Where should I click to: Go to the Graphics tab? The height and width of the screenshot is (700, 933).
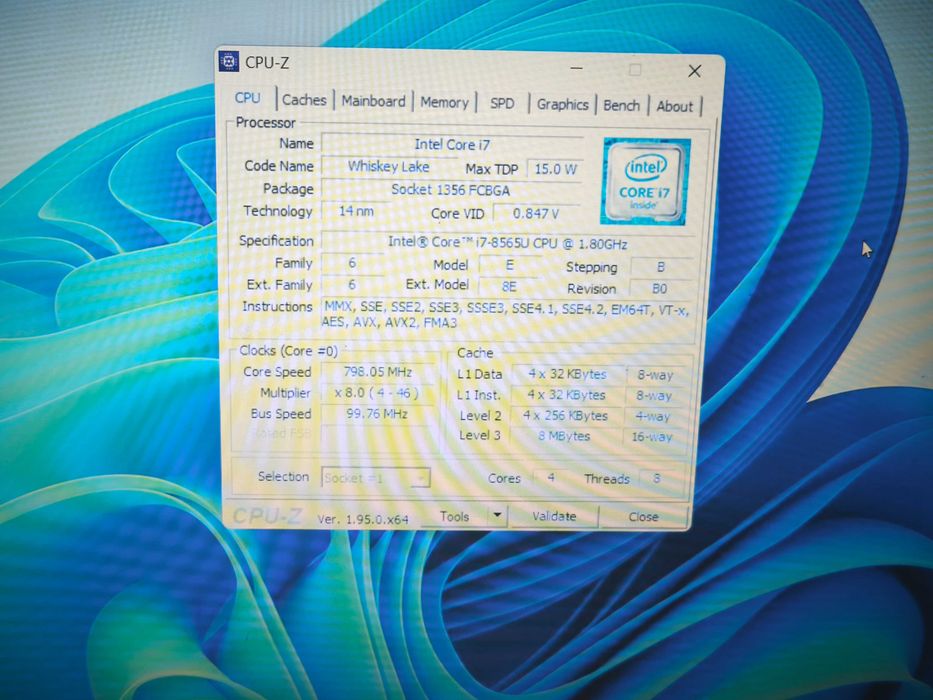point(562,105)
